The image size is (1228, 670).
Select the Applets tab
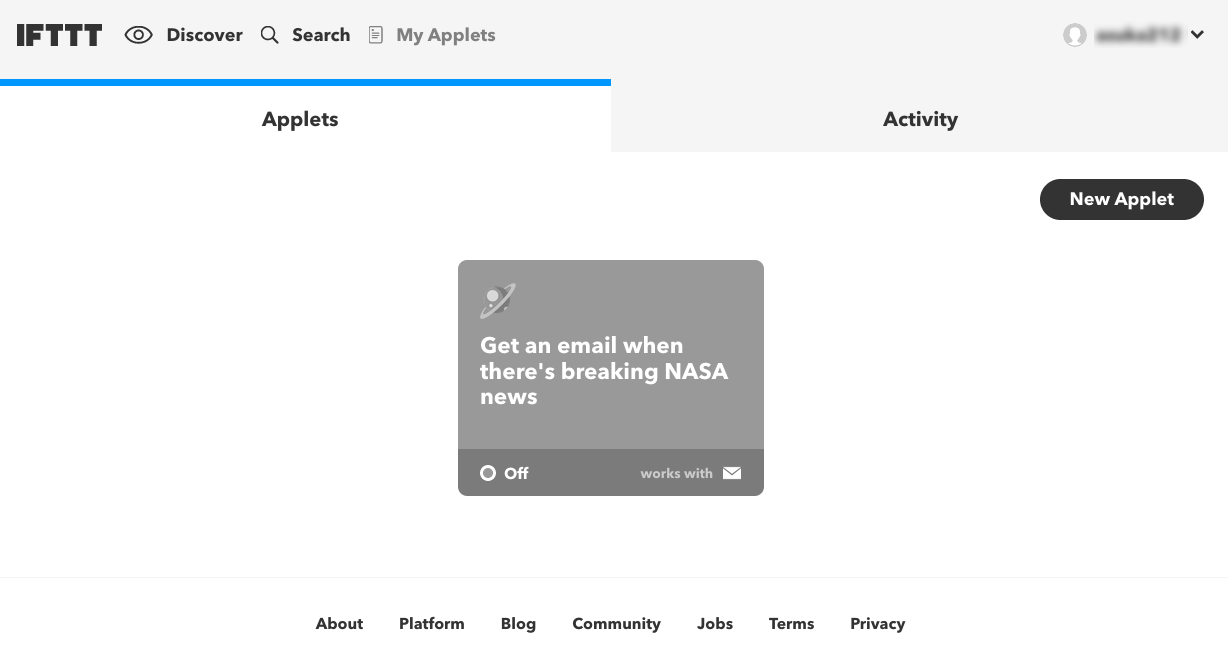[300, 119]
